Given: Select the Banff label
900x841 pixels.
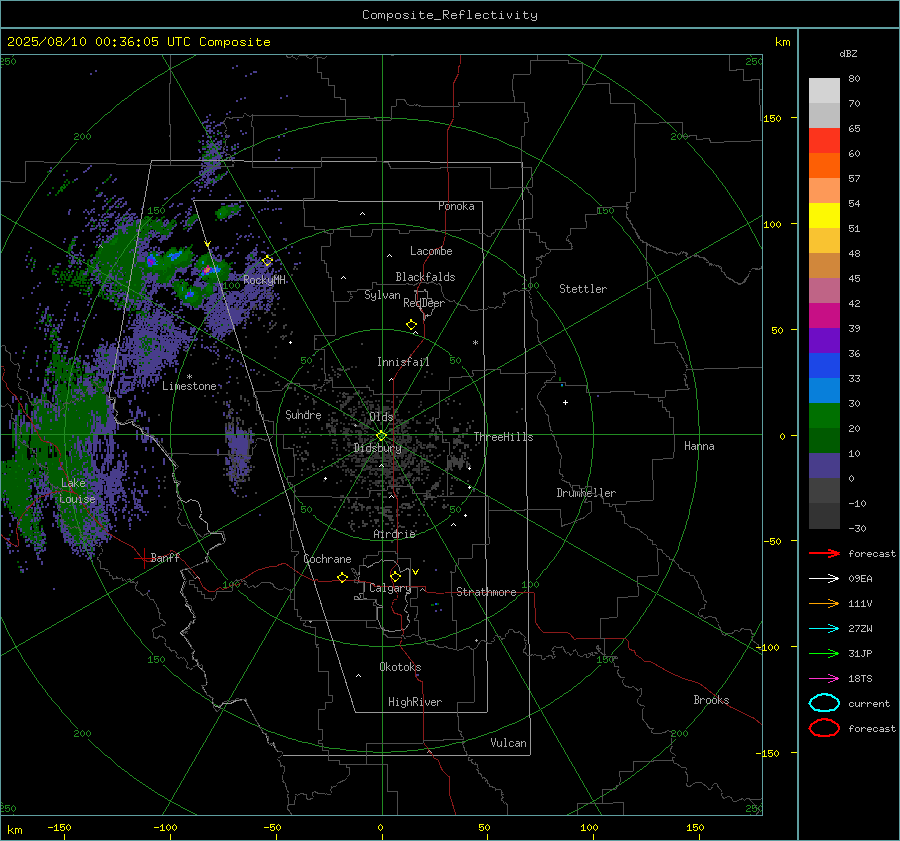Looking at the screenshot, I should [x=165, y=558].
